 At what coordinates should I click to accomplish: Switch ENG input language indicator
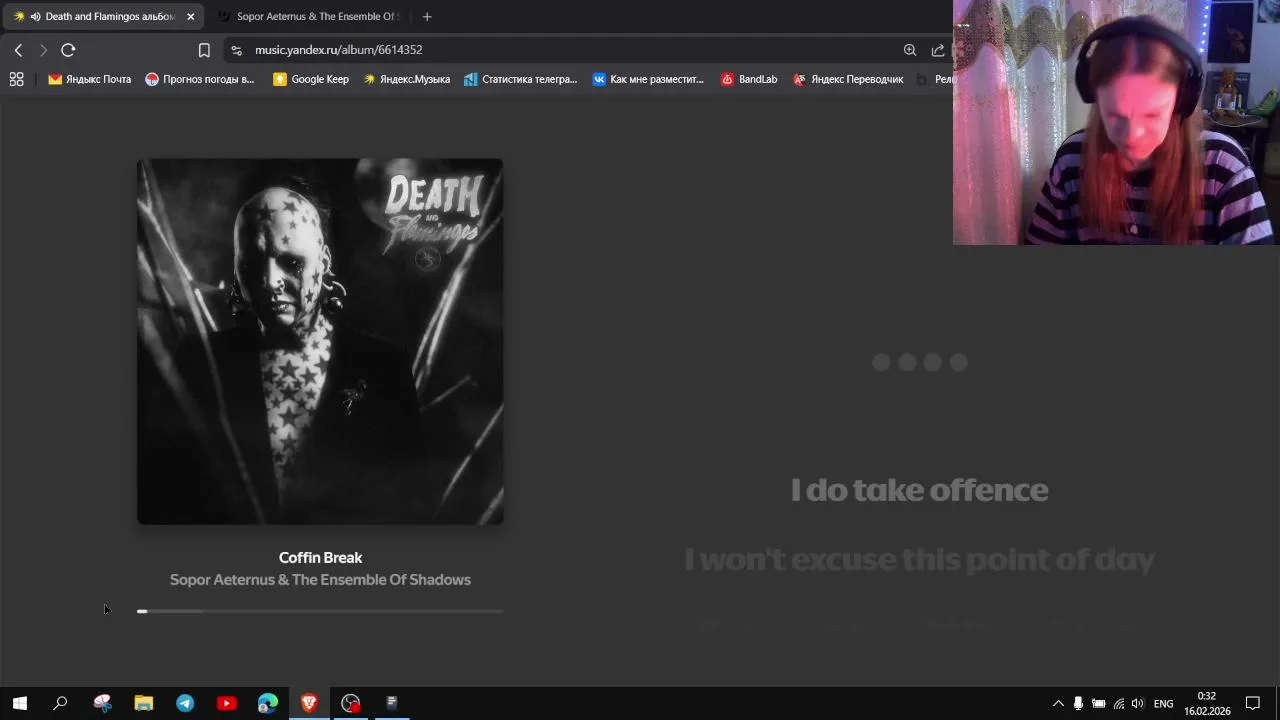pos(1163,703)
